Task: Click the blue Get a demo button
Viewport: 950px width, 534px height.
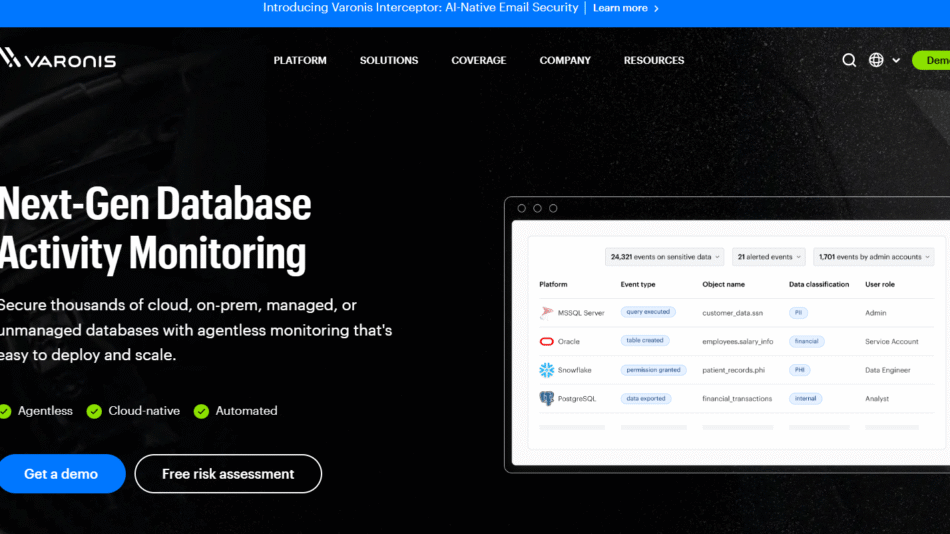Action: pos(61,474)
